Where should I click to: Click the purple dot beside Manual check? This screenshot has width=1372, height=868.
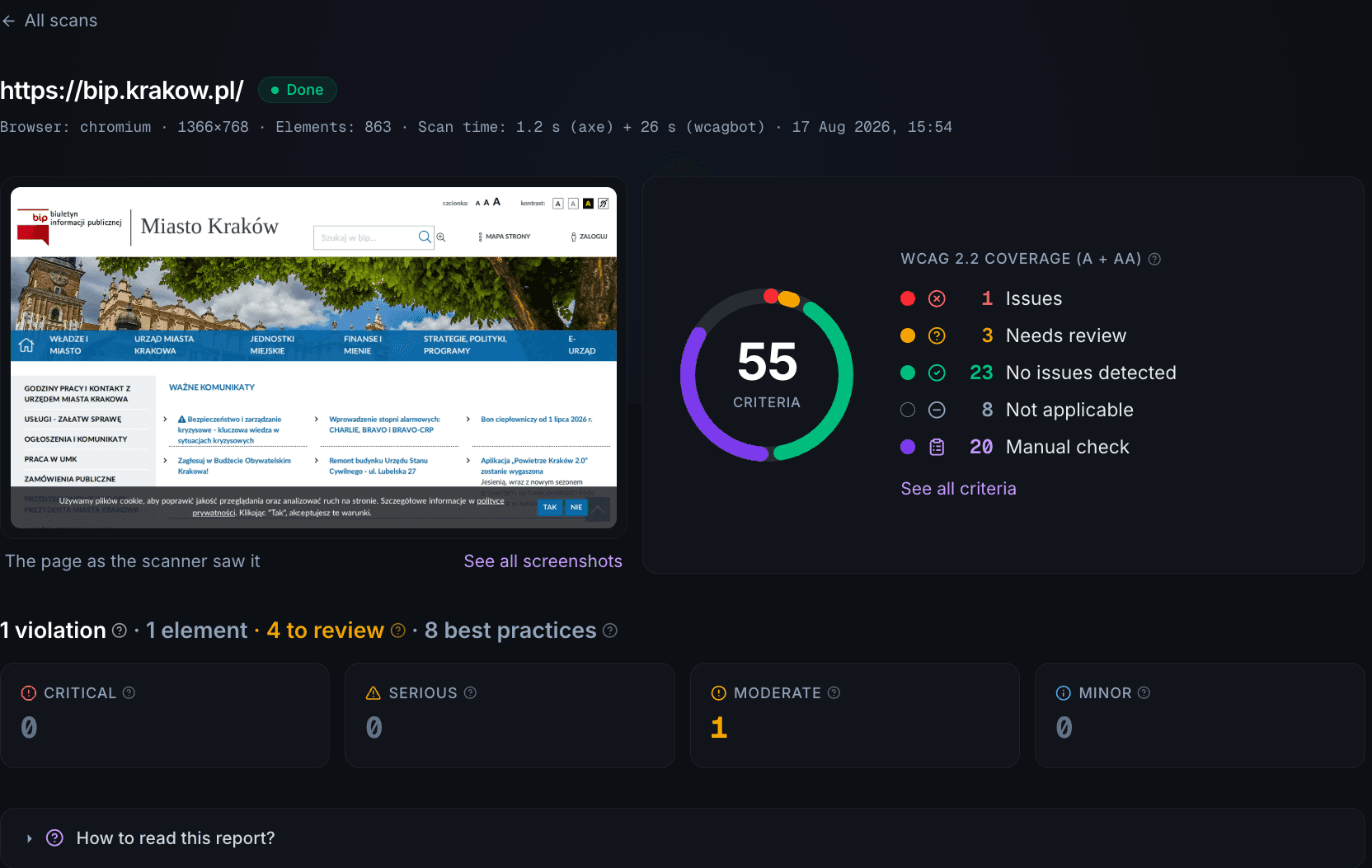(908, 447)
